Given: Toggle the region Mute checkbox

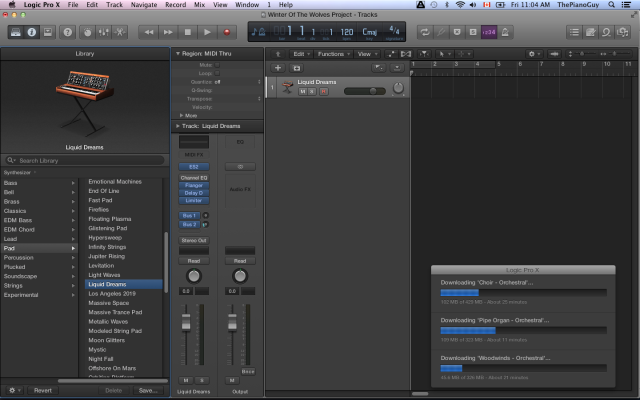Looking at the screenshot, I should point(217,65).
